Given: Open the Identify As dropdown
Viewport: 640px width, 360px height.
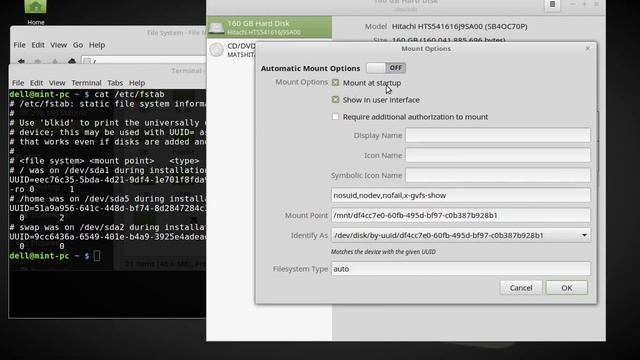Looking at the screenshot, I should (x=461, y=235).
